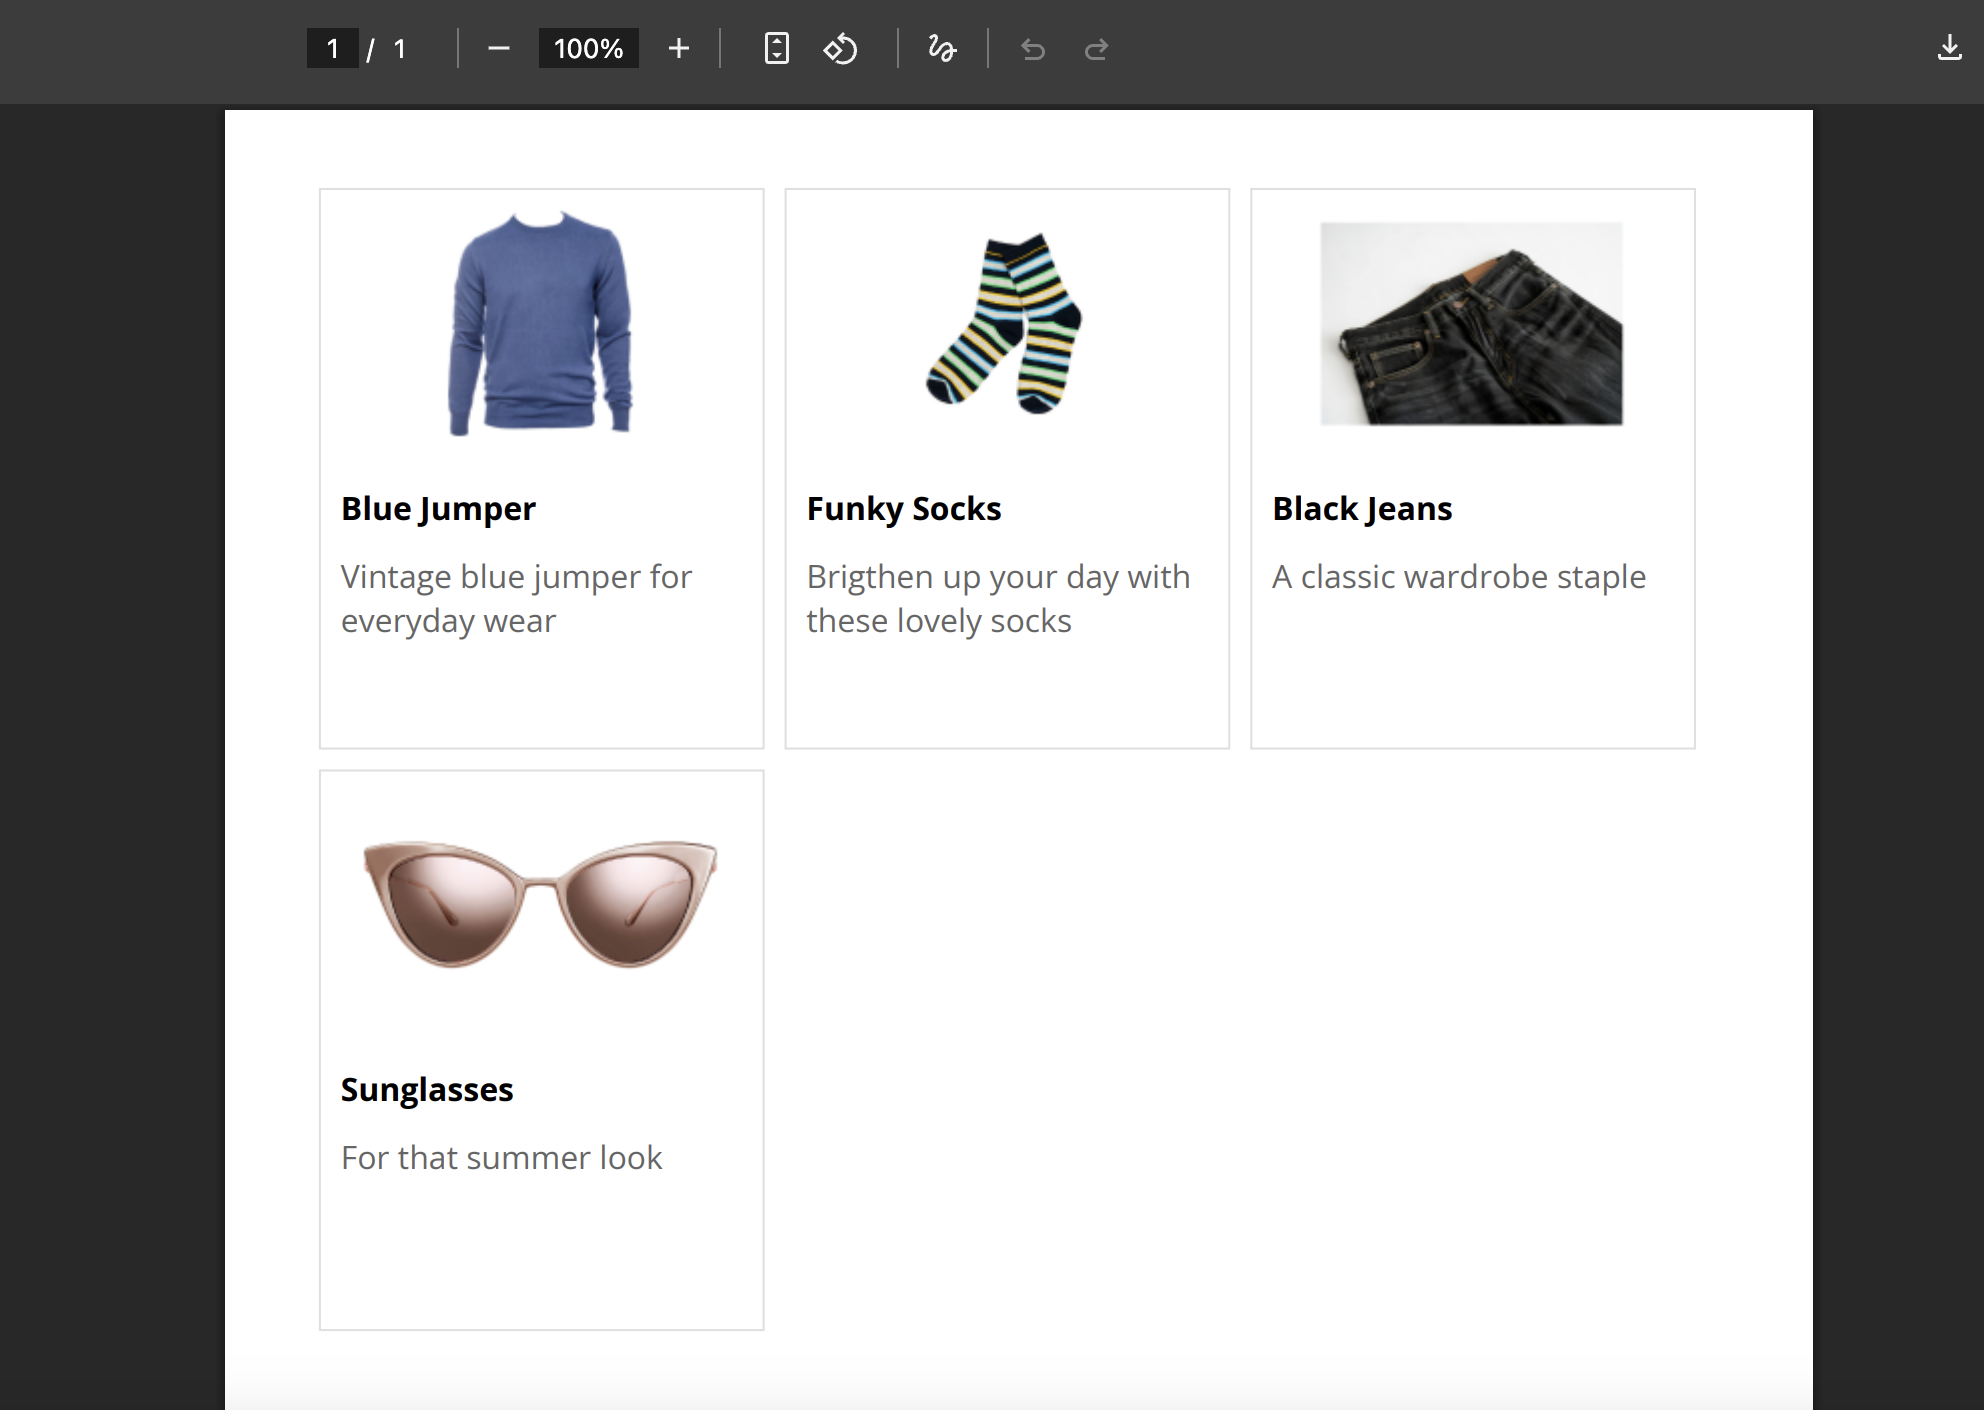Viewport: 1984px width, 1410px height.
Task: Click the current page number field
Action: [333, 49]
